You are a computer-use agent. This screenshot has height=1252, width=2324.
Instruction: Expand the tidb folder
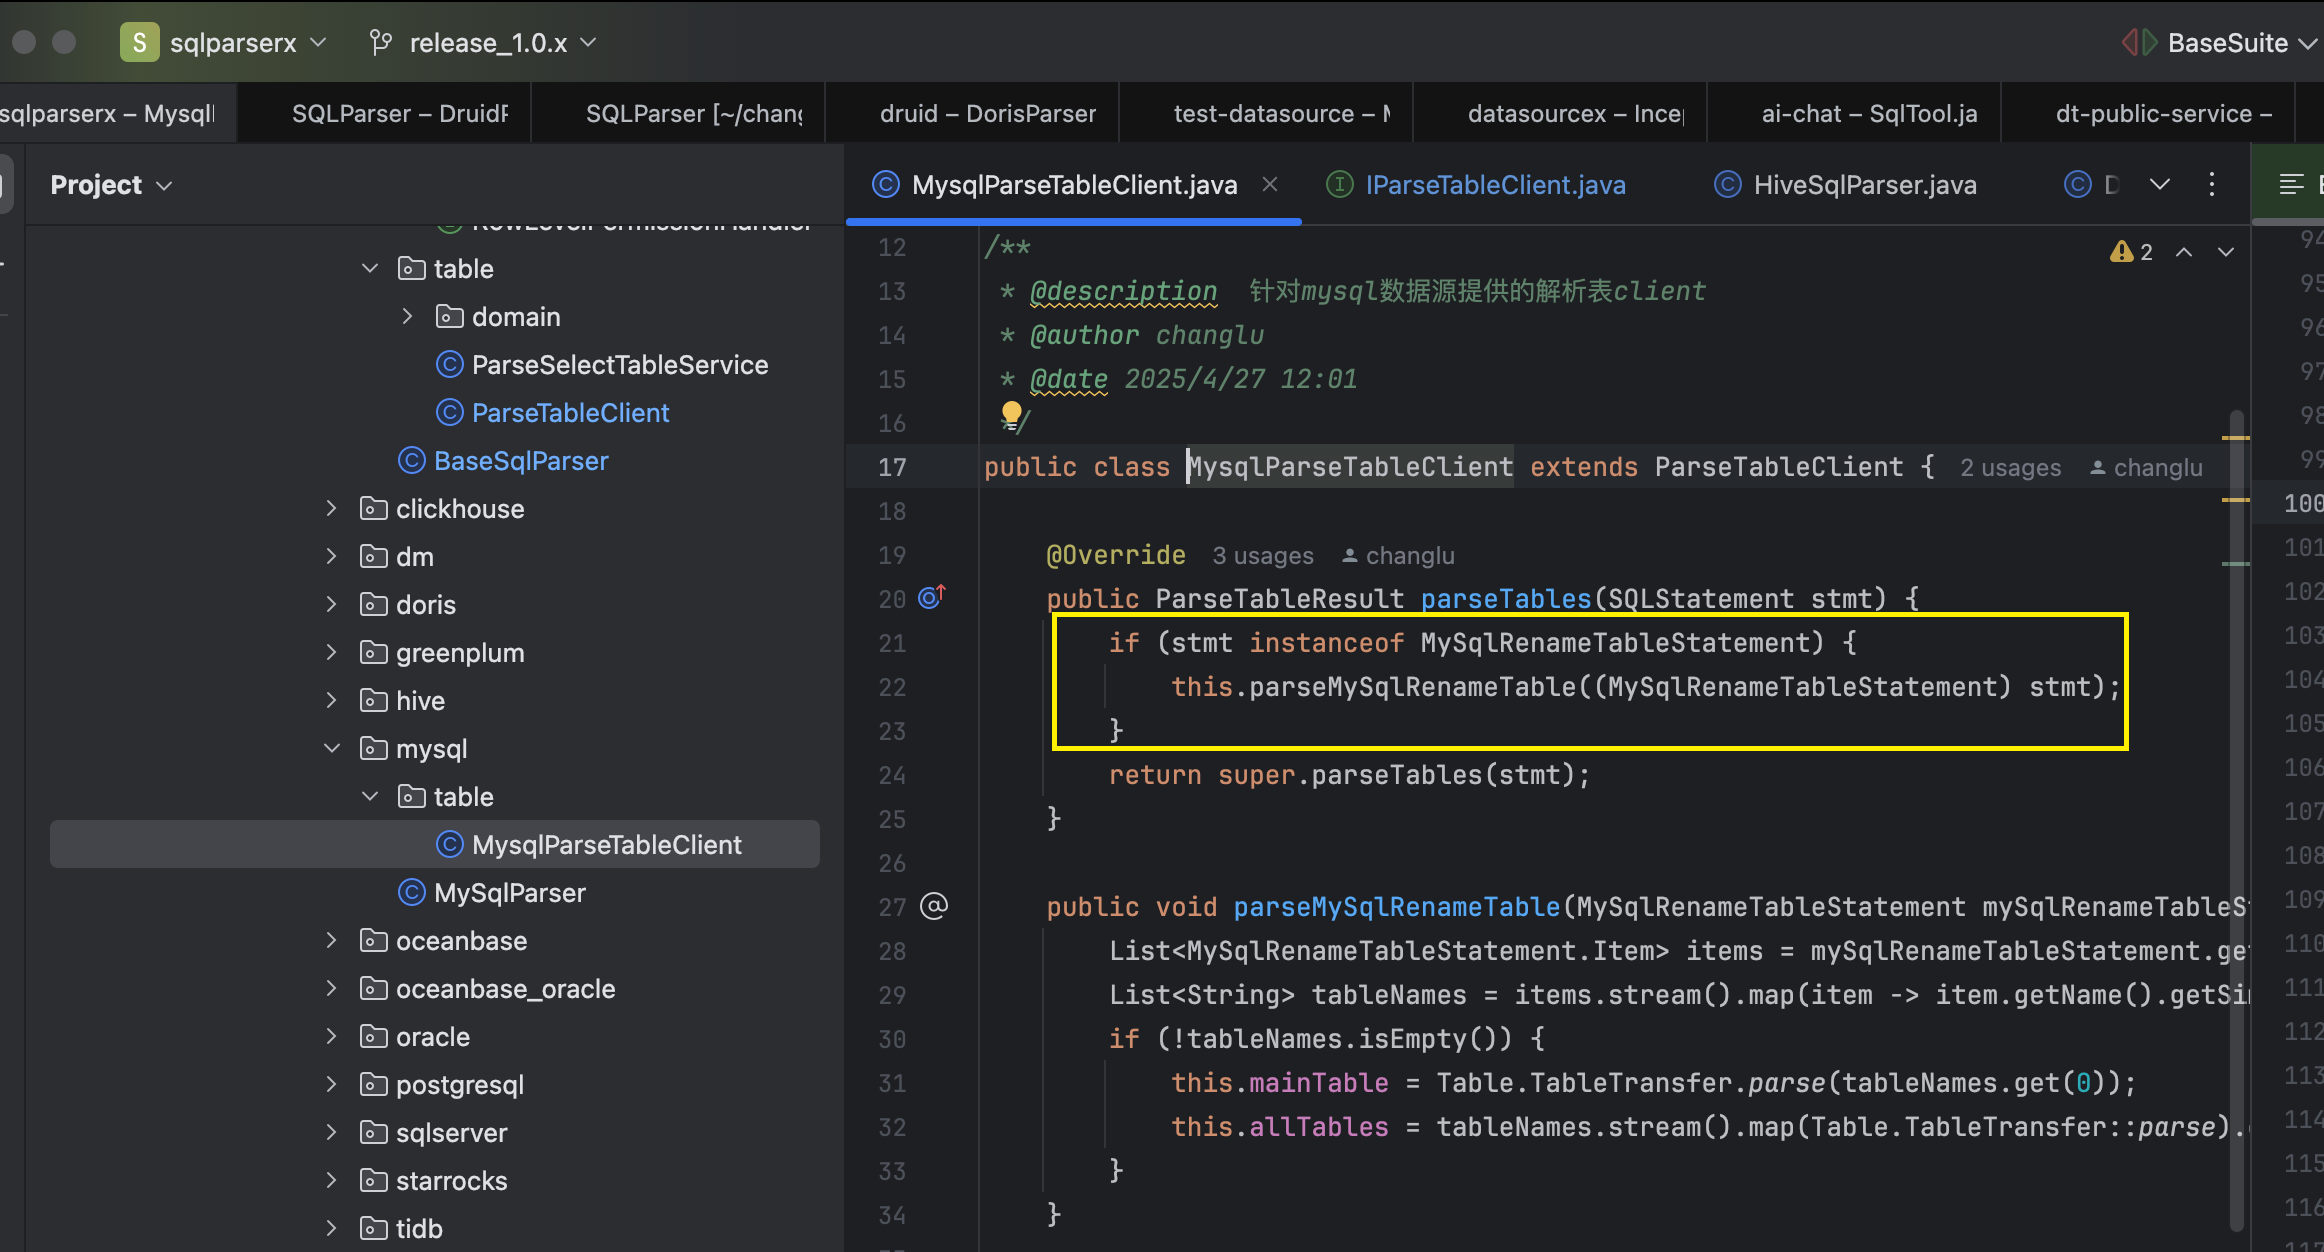point(331,1228)
